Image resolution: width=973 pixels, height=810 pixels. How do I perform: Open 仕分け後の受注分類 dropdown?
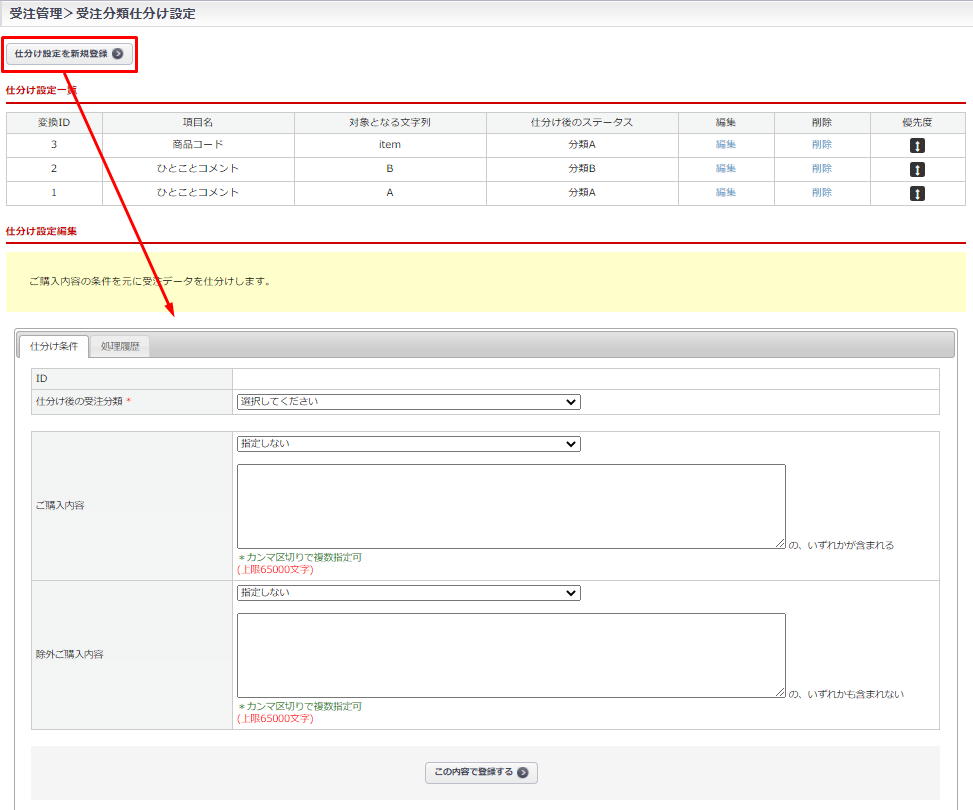408,402
